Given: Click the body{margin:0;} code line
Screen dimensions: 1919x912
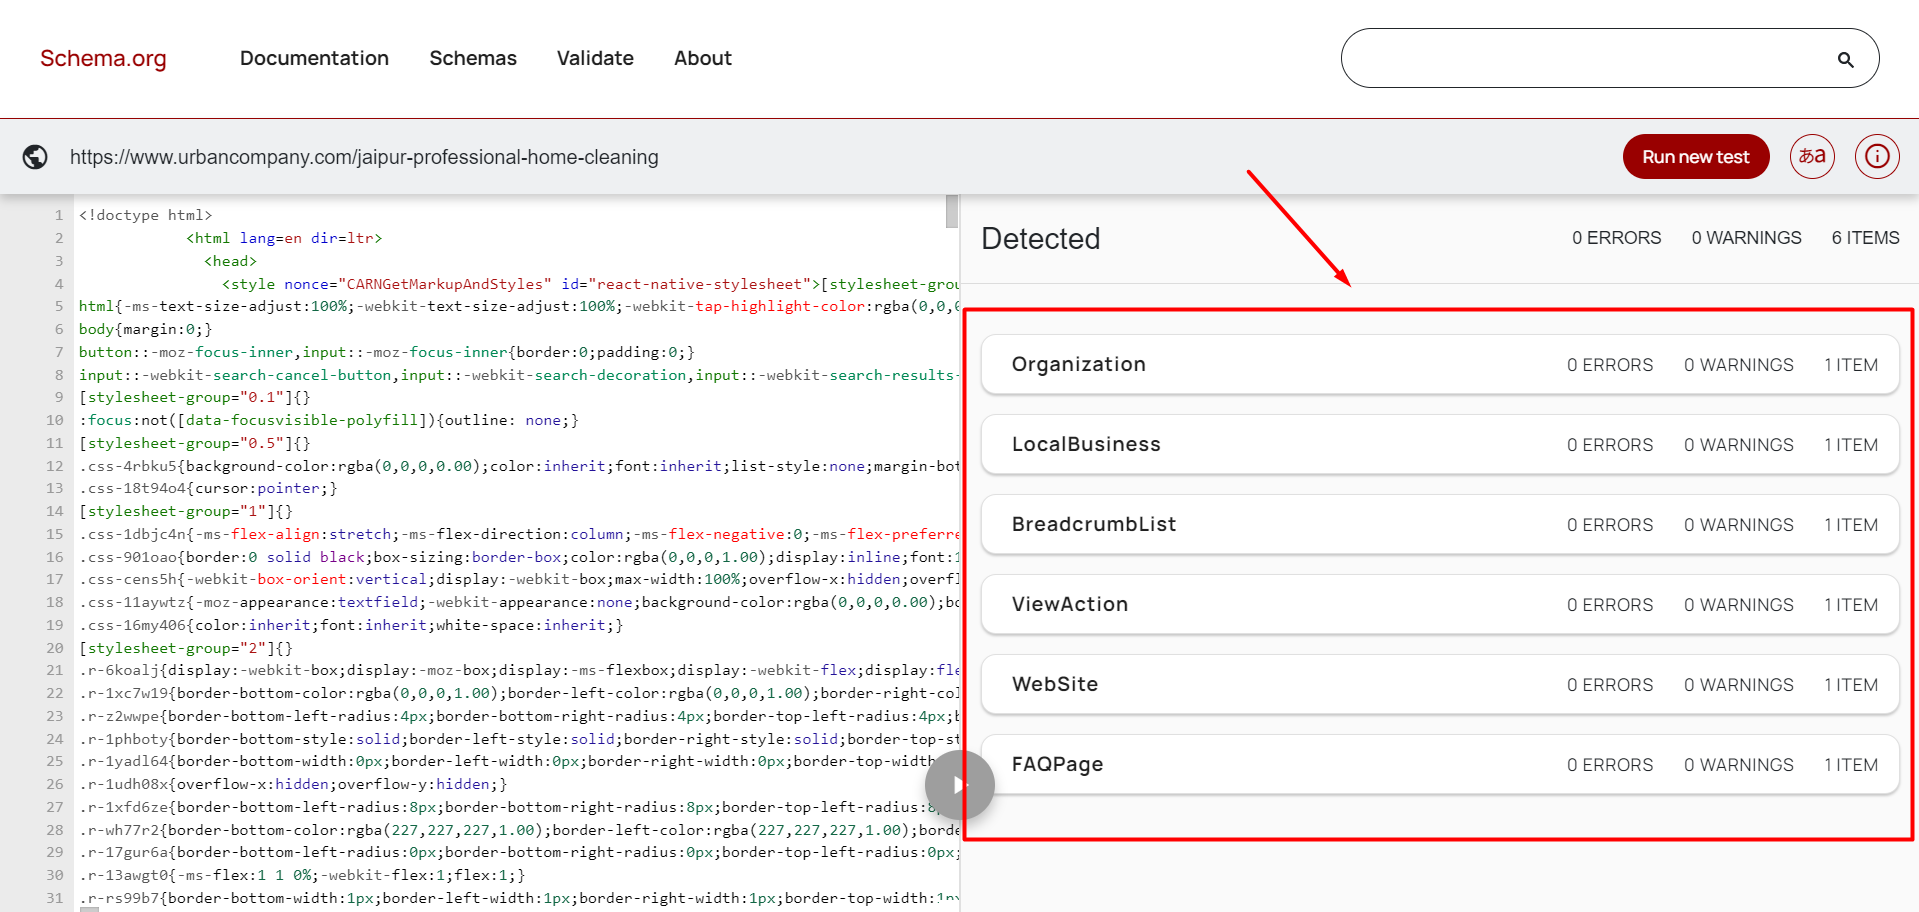Looking at the screenshot, I should (145, 329).
